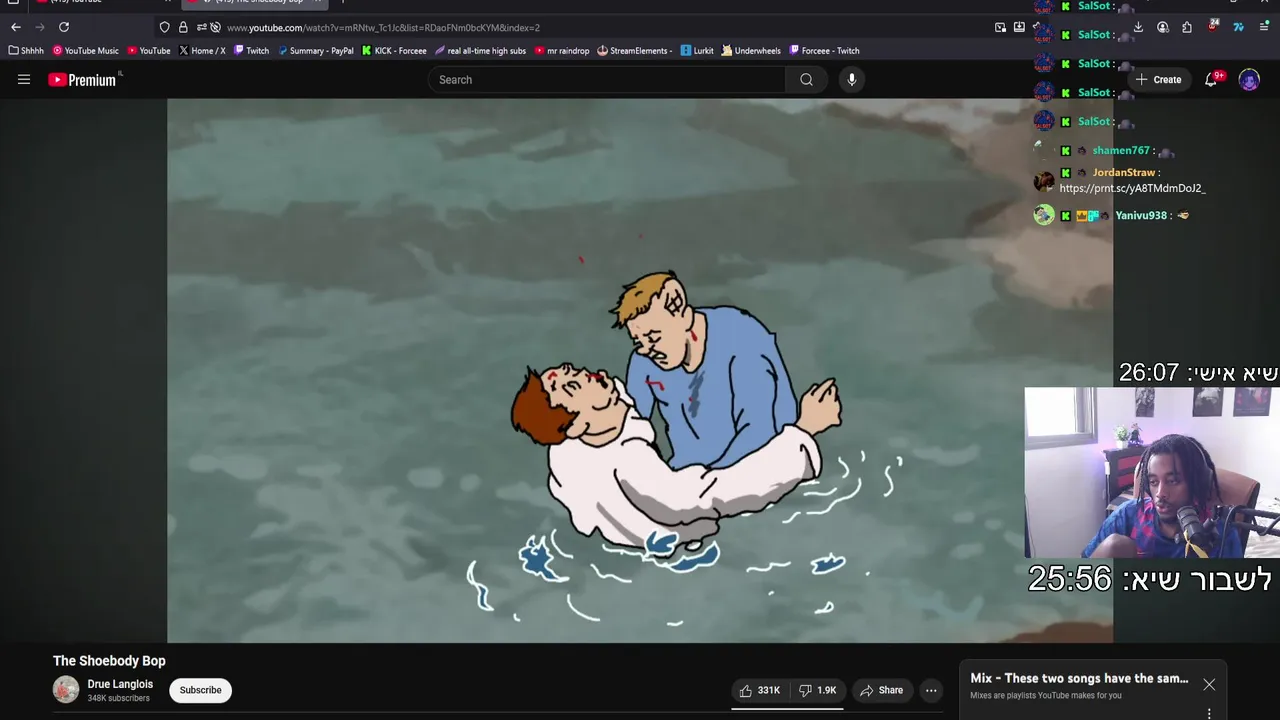This screenshot has width=1280, height=720.
Task: Open the Shhhh bookmarks folder
Action: click(x=26, y=51)
